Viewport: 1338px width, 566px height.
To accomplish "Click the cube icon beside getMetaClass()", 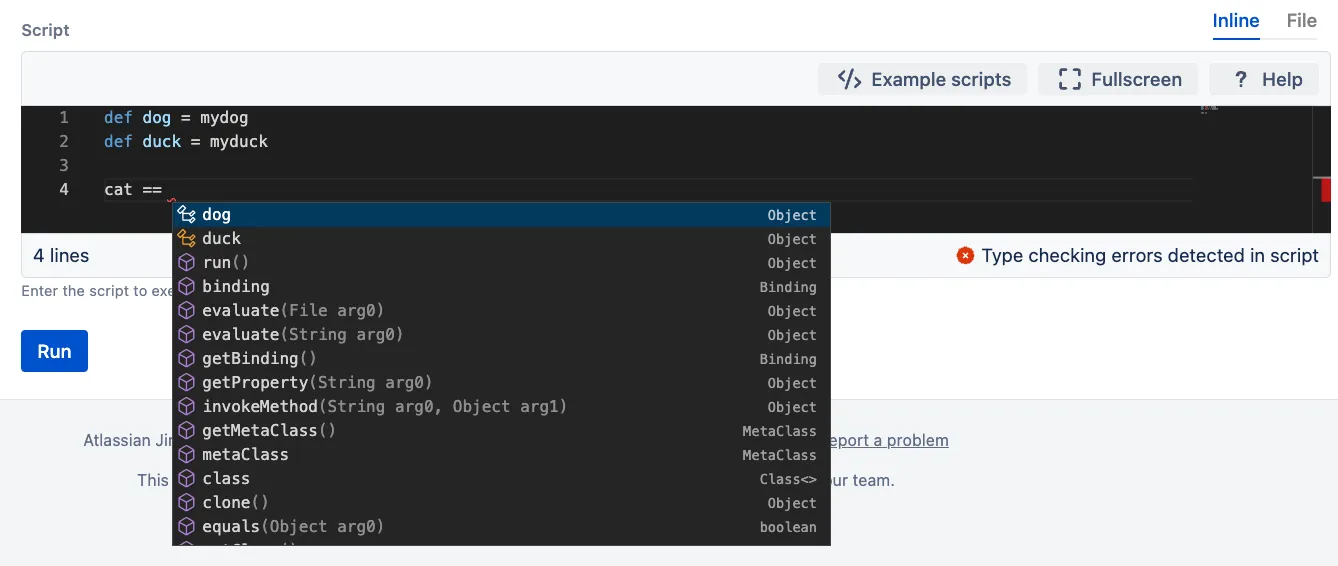I will 186,430.
